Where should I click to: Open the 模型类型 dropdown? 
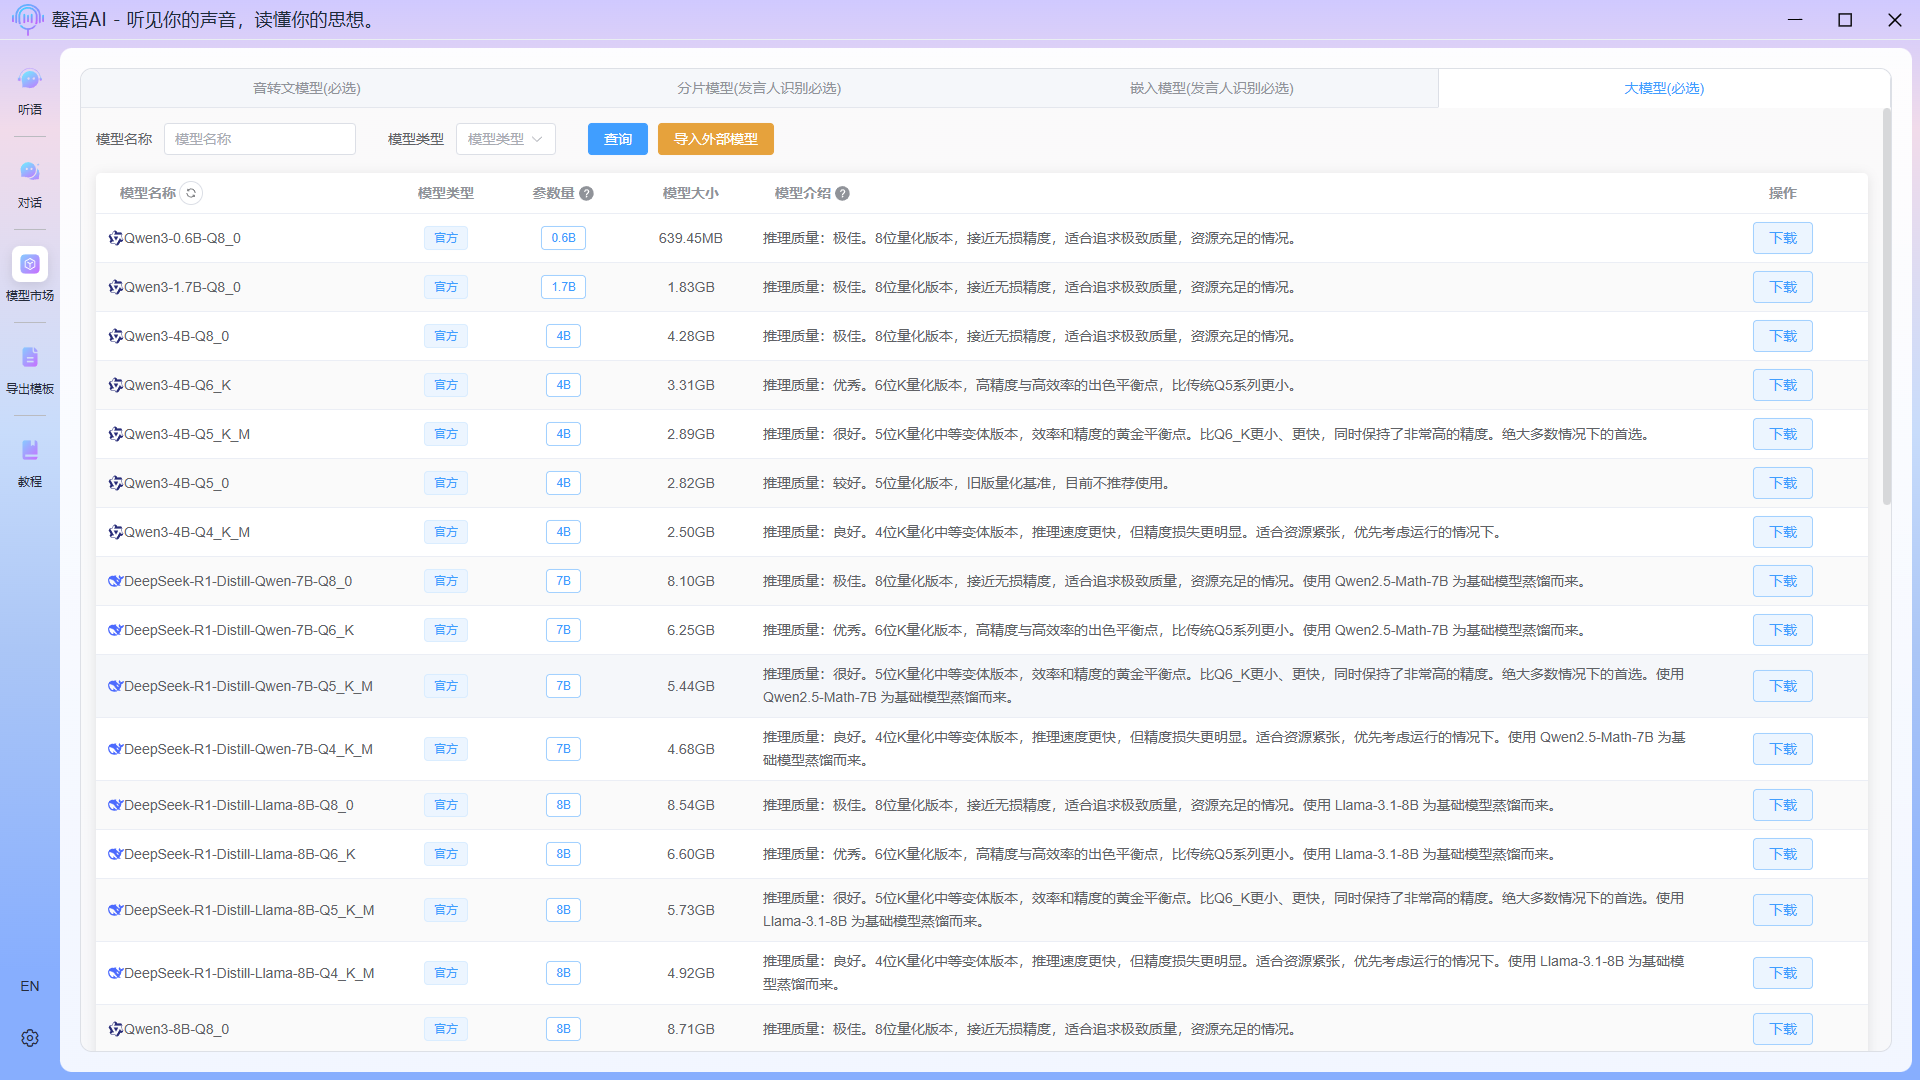pos(506,139)
